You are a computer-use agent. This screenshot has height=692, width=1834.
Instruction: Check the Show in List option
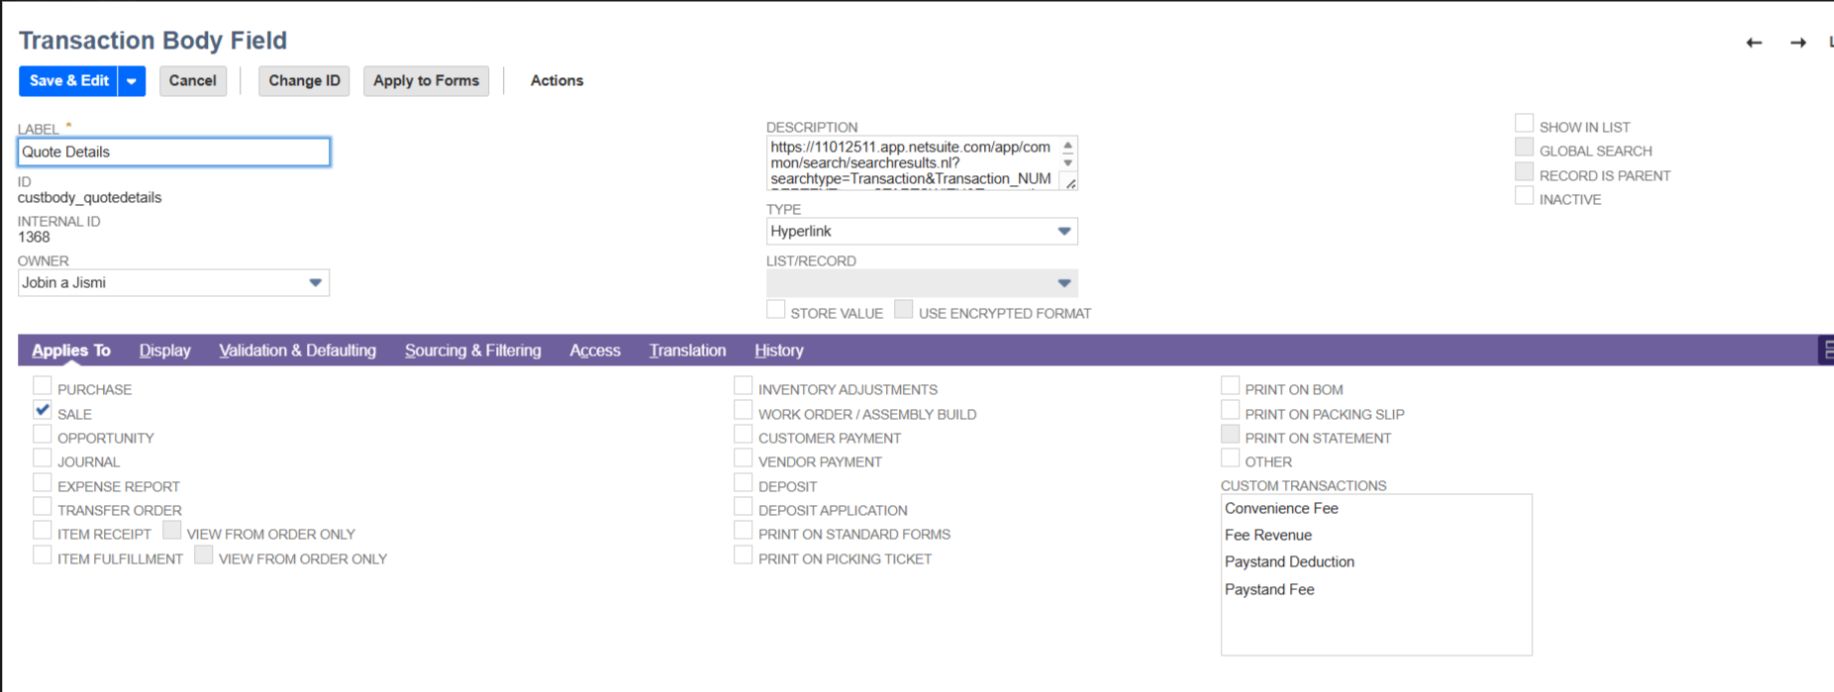tap(1524, 124)
